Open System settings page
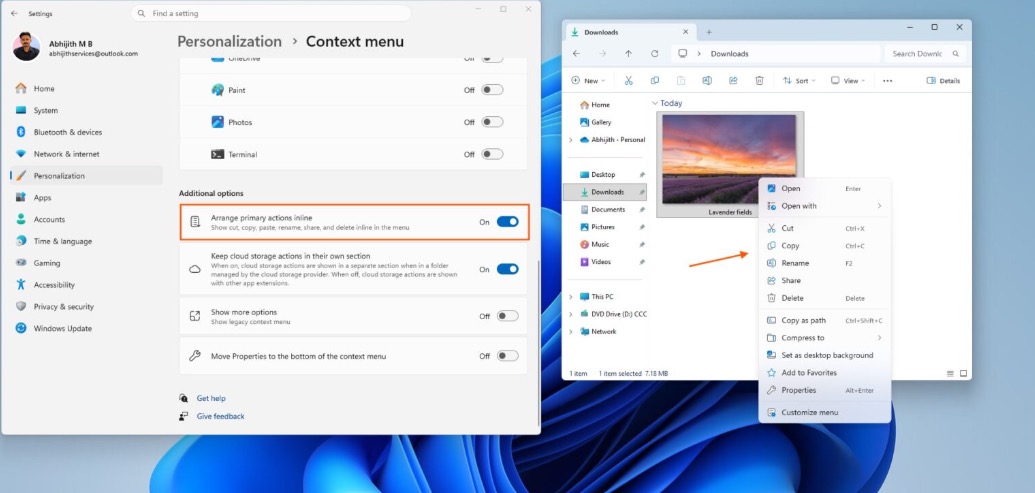The width and height of the screenshot is (1035, 493). [86, 110]
